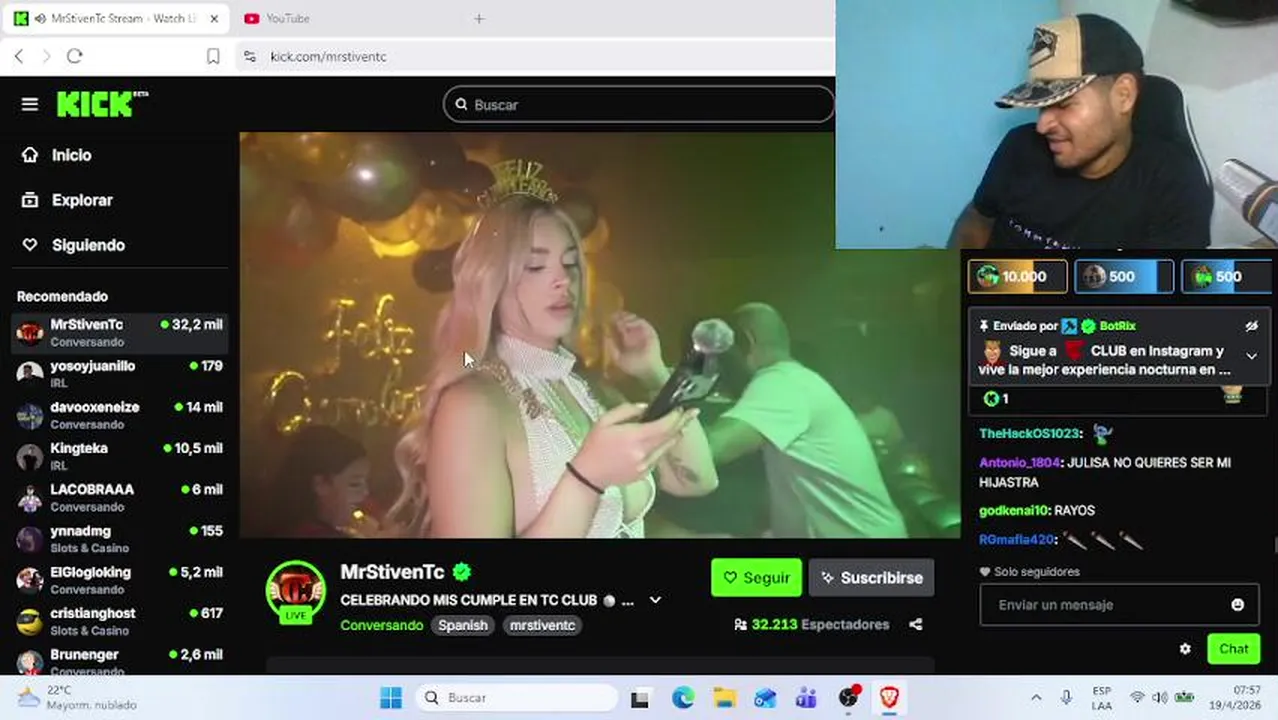Click the taskbar Buscar search box
The height and width of the screenshot is (720, 1278).
[518, 697]
